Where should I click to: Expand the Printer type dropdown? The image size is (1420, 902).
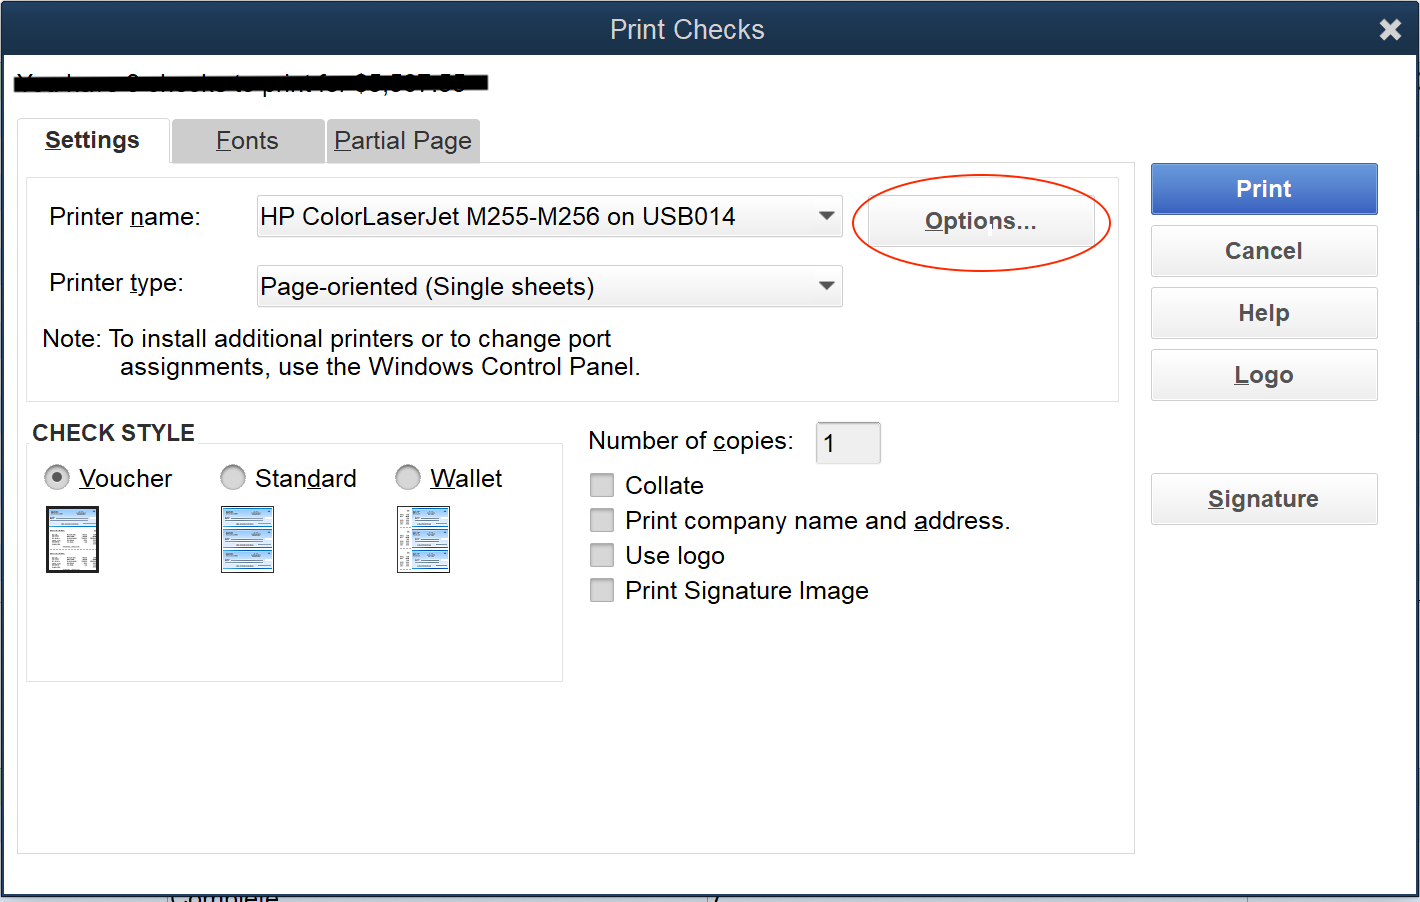(826, 286)
